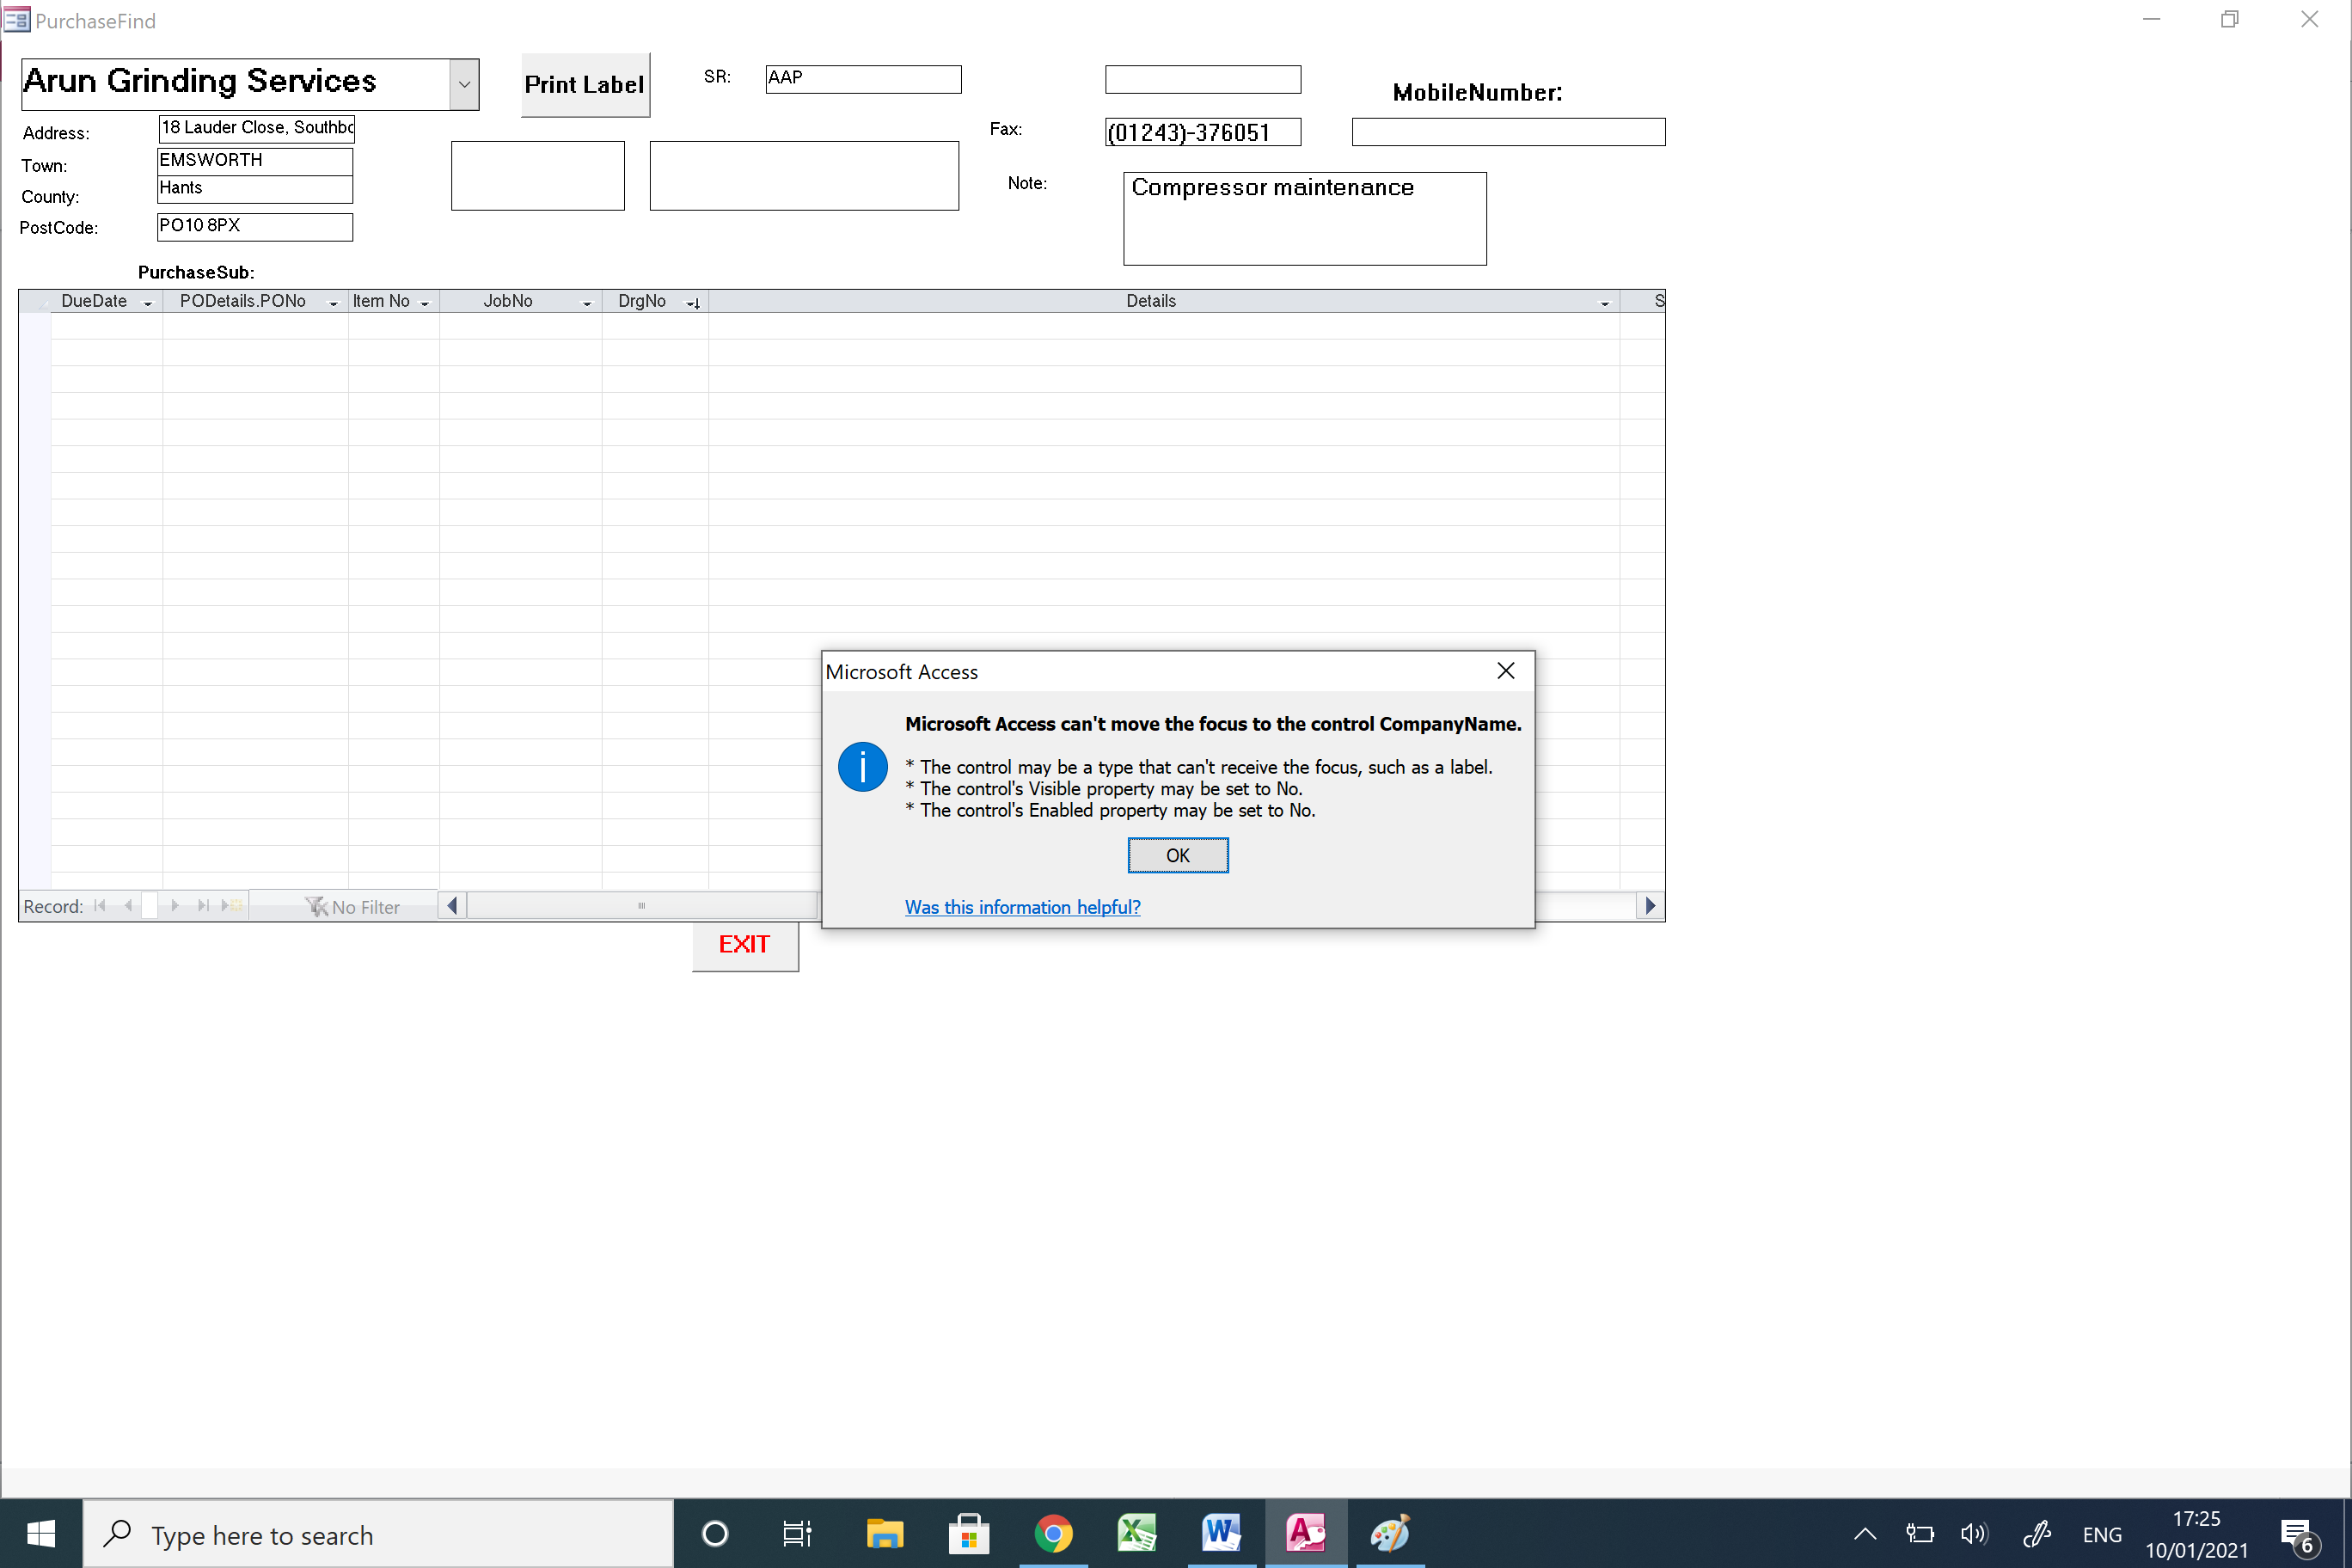The height and width of the screenshot is (1568, 2352).
Task: Click the new blank record icon
Action: (x=231, y=906)
